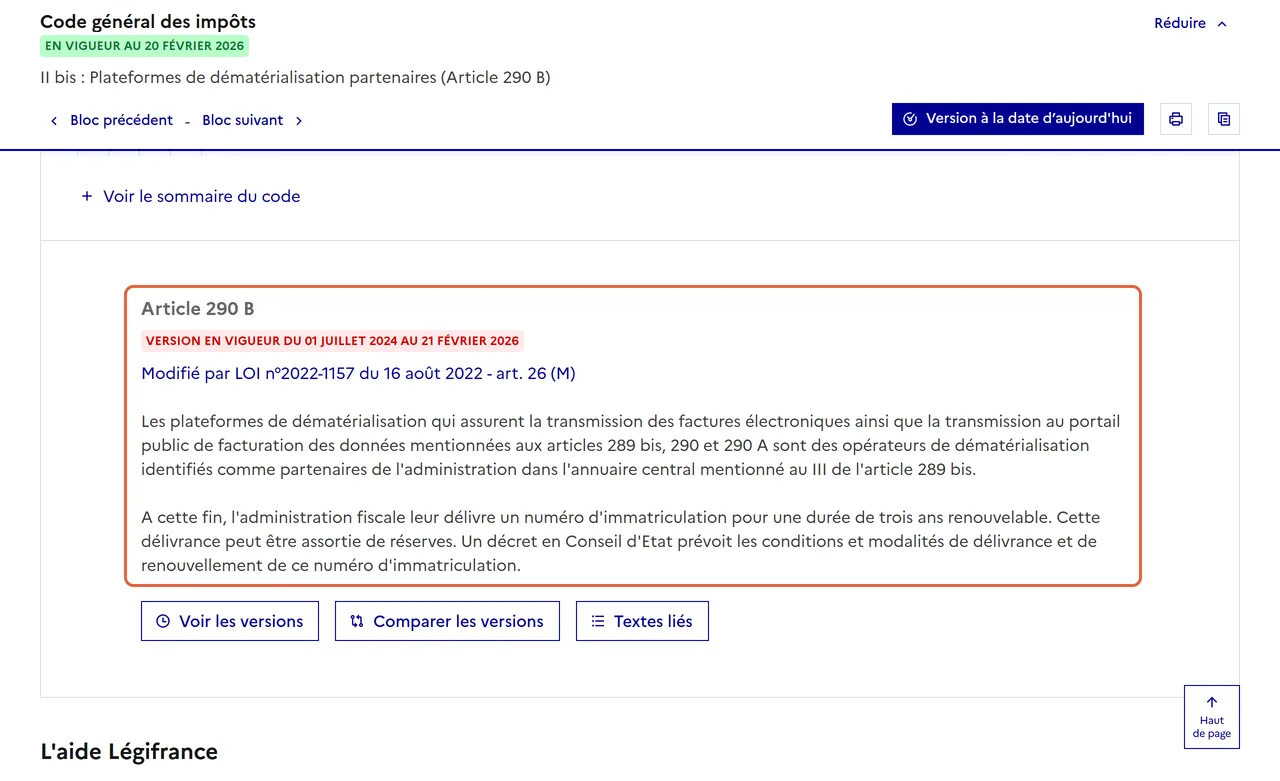Click Version à la date d'aujourd'hui button
This screenshot has width=1280, height=781.
click(1018, 118)
